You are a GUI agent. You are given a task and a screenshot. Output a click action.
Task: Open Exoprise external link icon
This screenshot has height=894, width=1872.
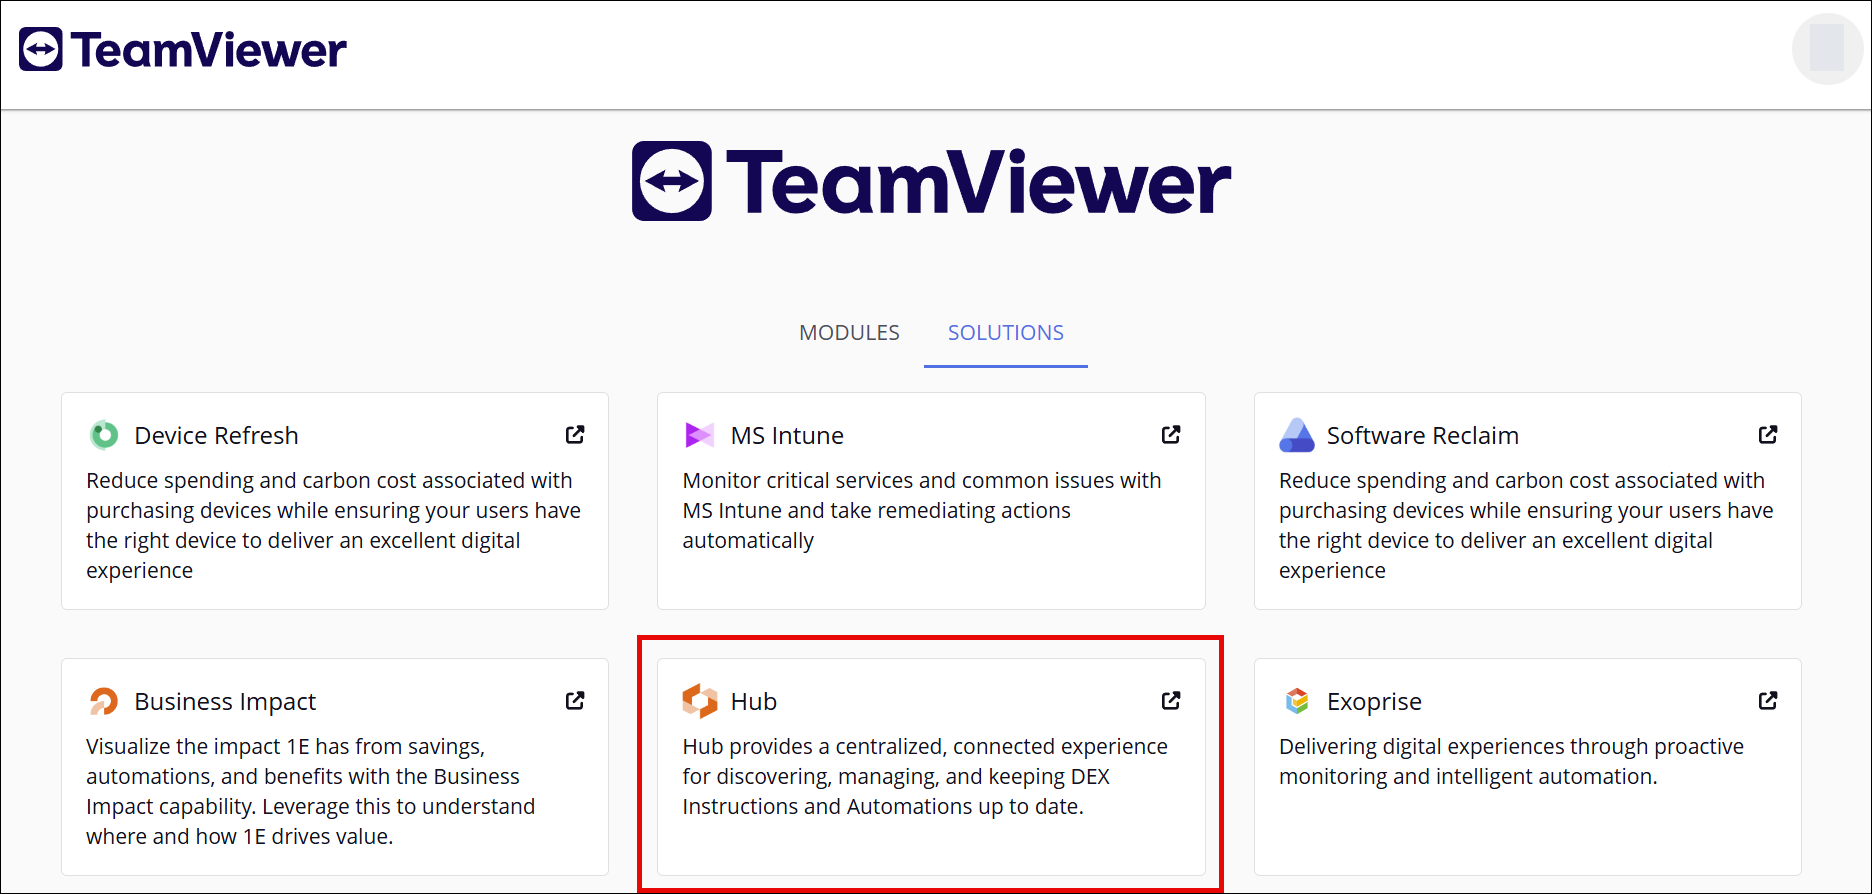(1768, 701)
